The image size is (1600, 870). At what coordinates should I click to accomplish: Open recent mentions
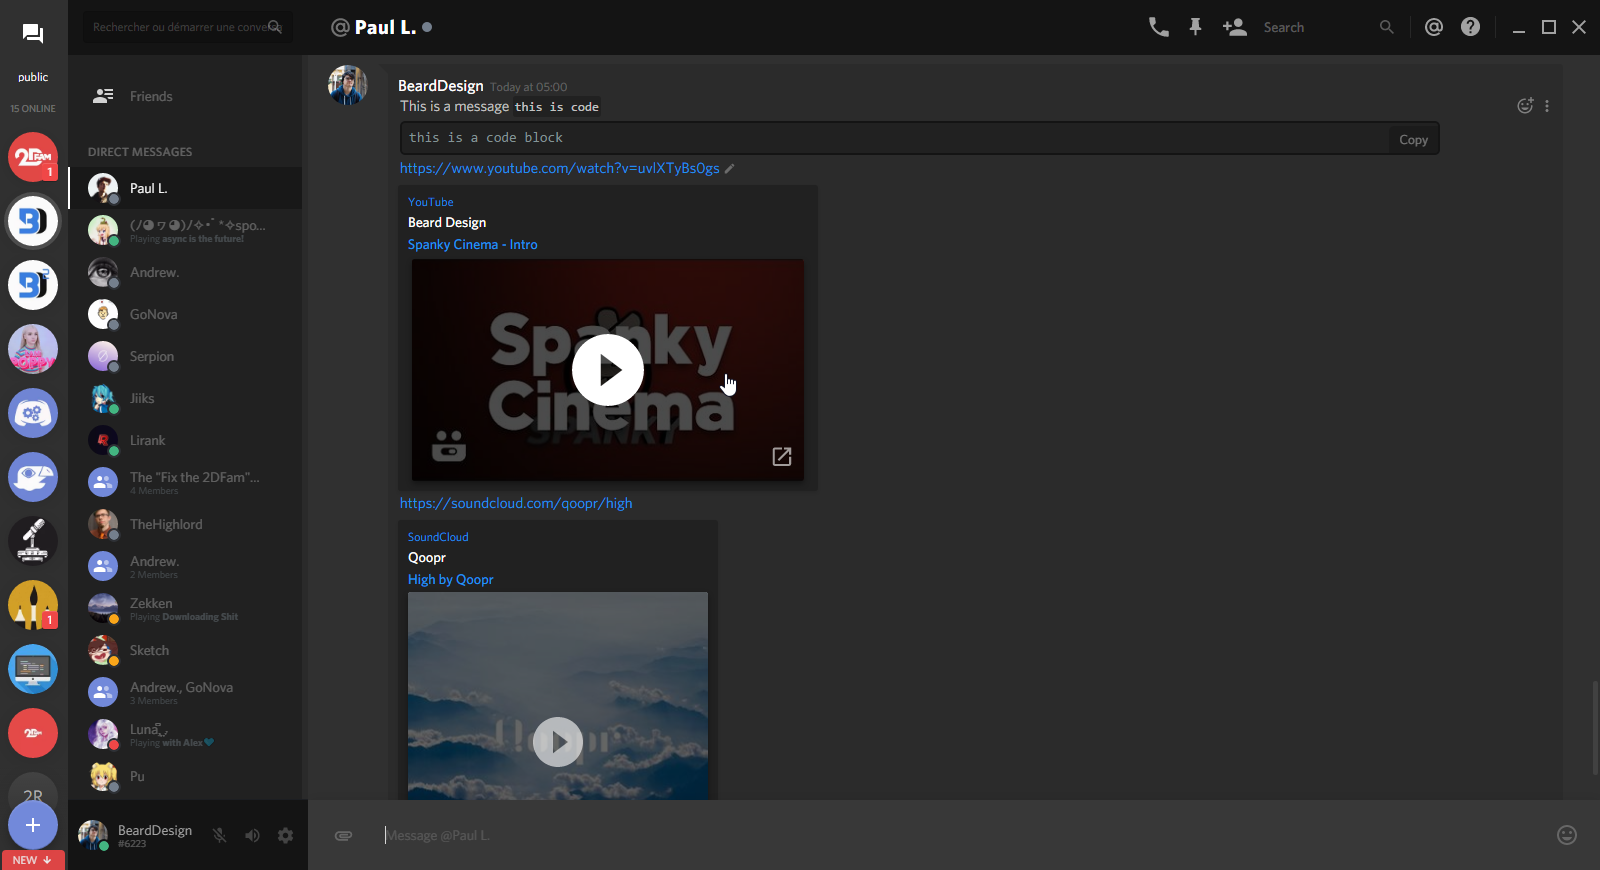coord(1434,27)
